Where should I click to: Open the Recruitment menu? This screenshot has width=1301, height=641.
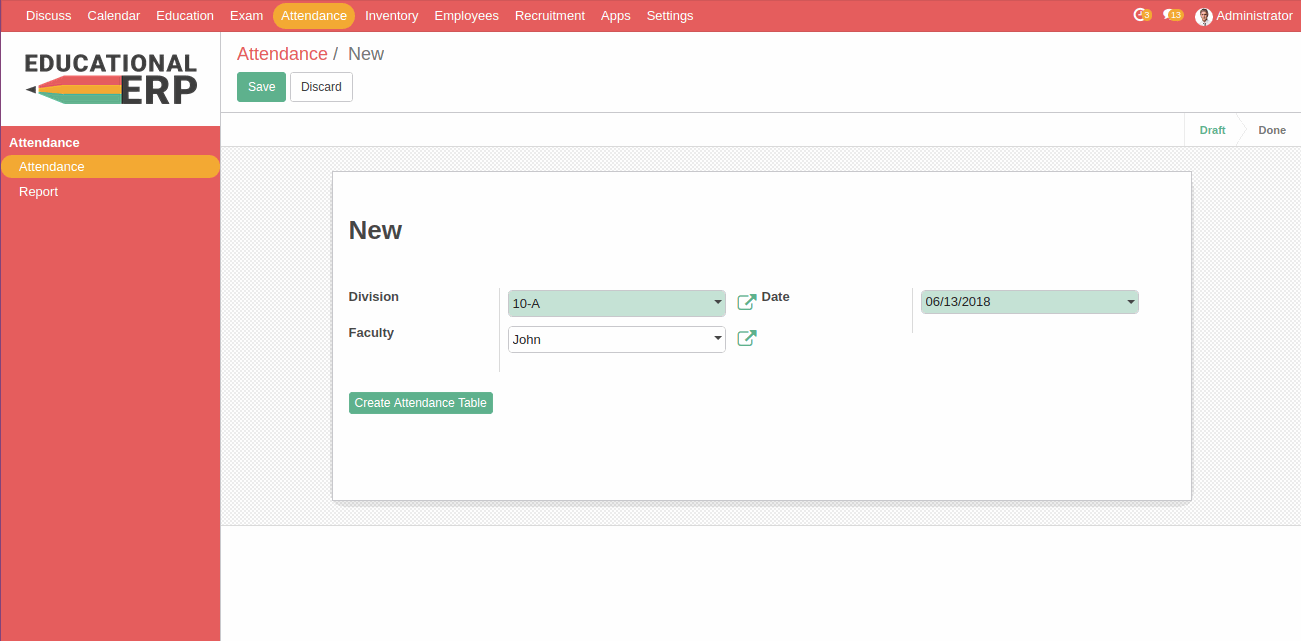[x=549, y=16]
